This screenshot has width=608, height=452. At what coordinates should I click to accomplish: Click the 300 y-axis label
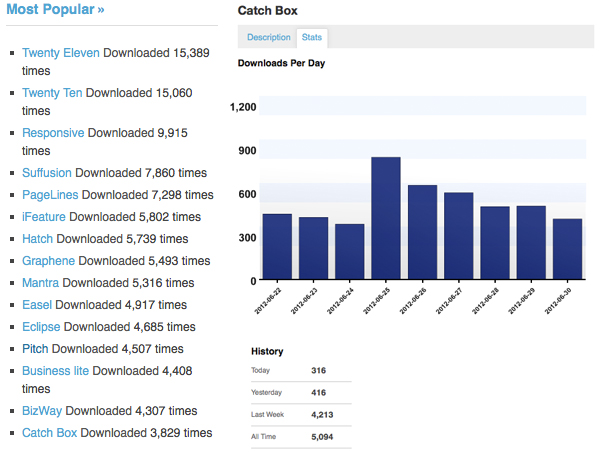tap(247, 238)
